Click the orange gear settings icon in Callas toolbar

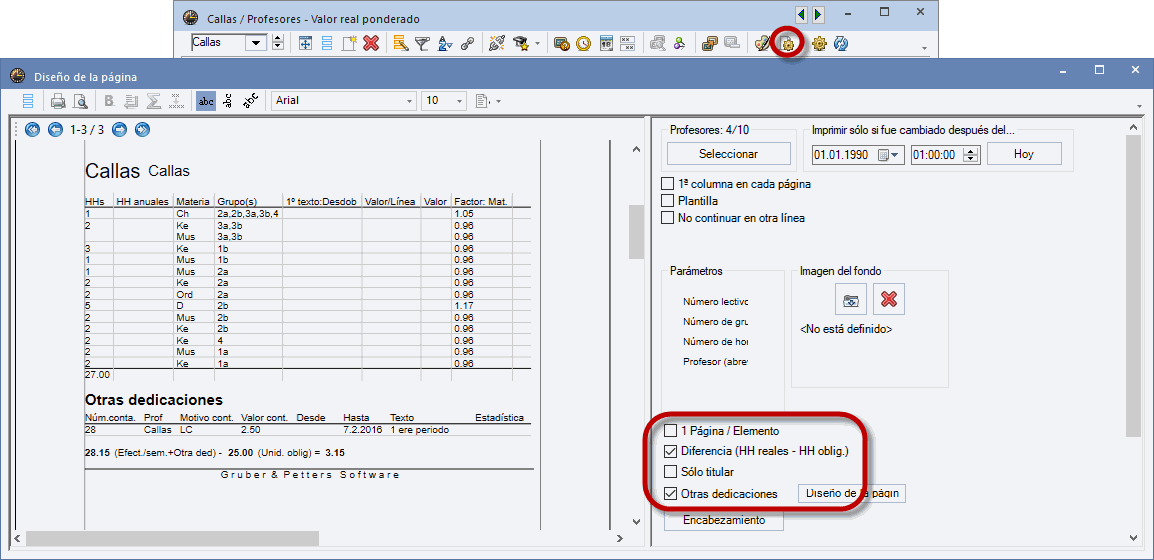[818, 43]
